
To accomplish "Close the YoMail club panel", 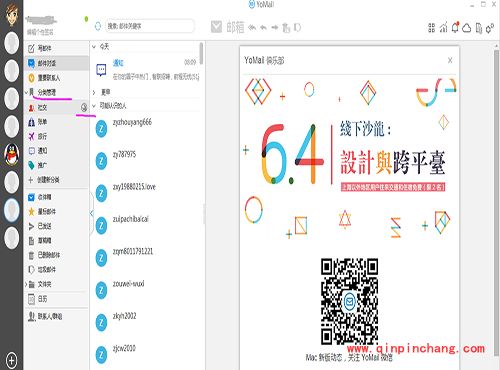I will pos(450,60).
